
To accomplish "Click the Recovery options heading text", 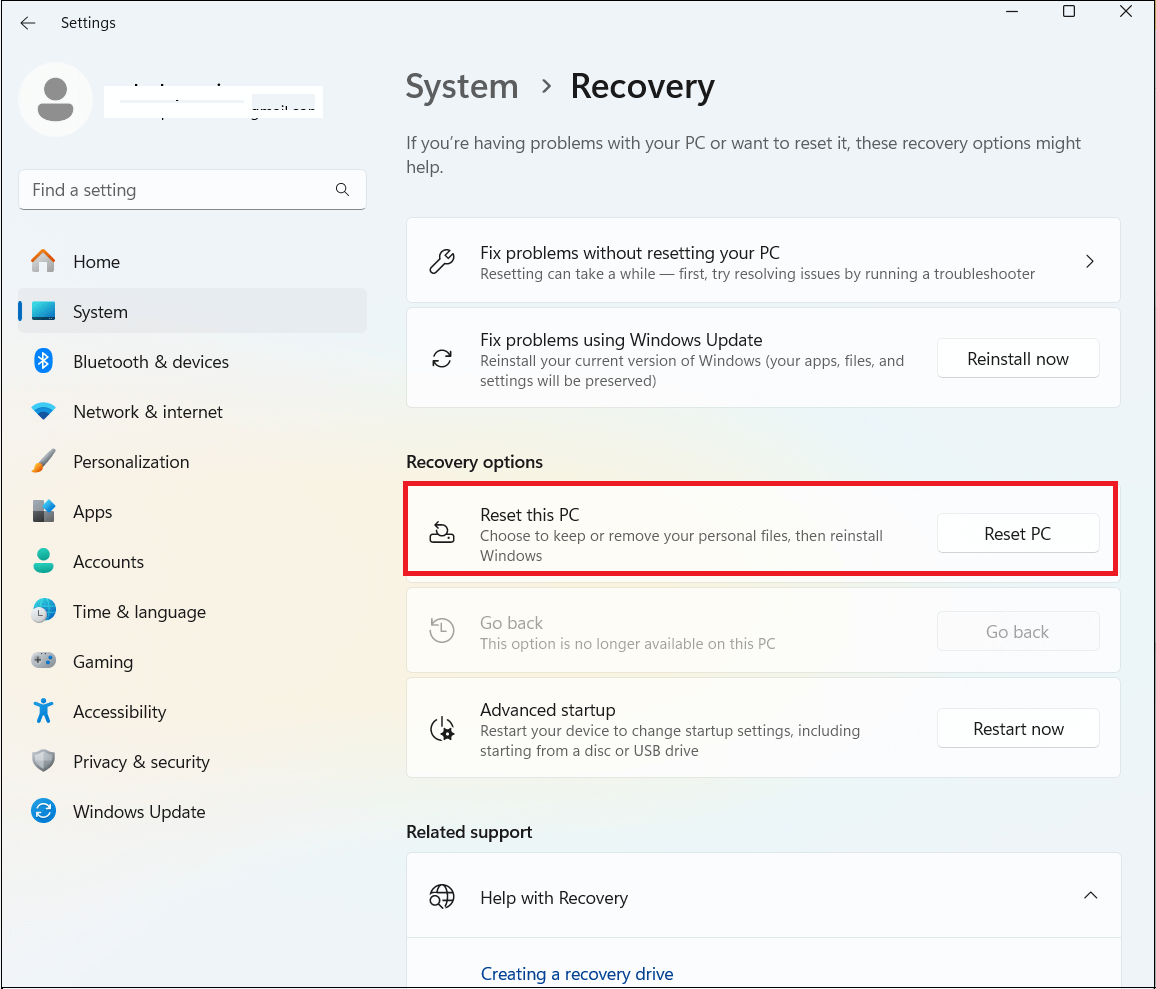I will coord(474,462).
